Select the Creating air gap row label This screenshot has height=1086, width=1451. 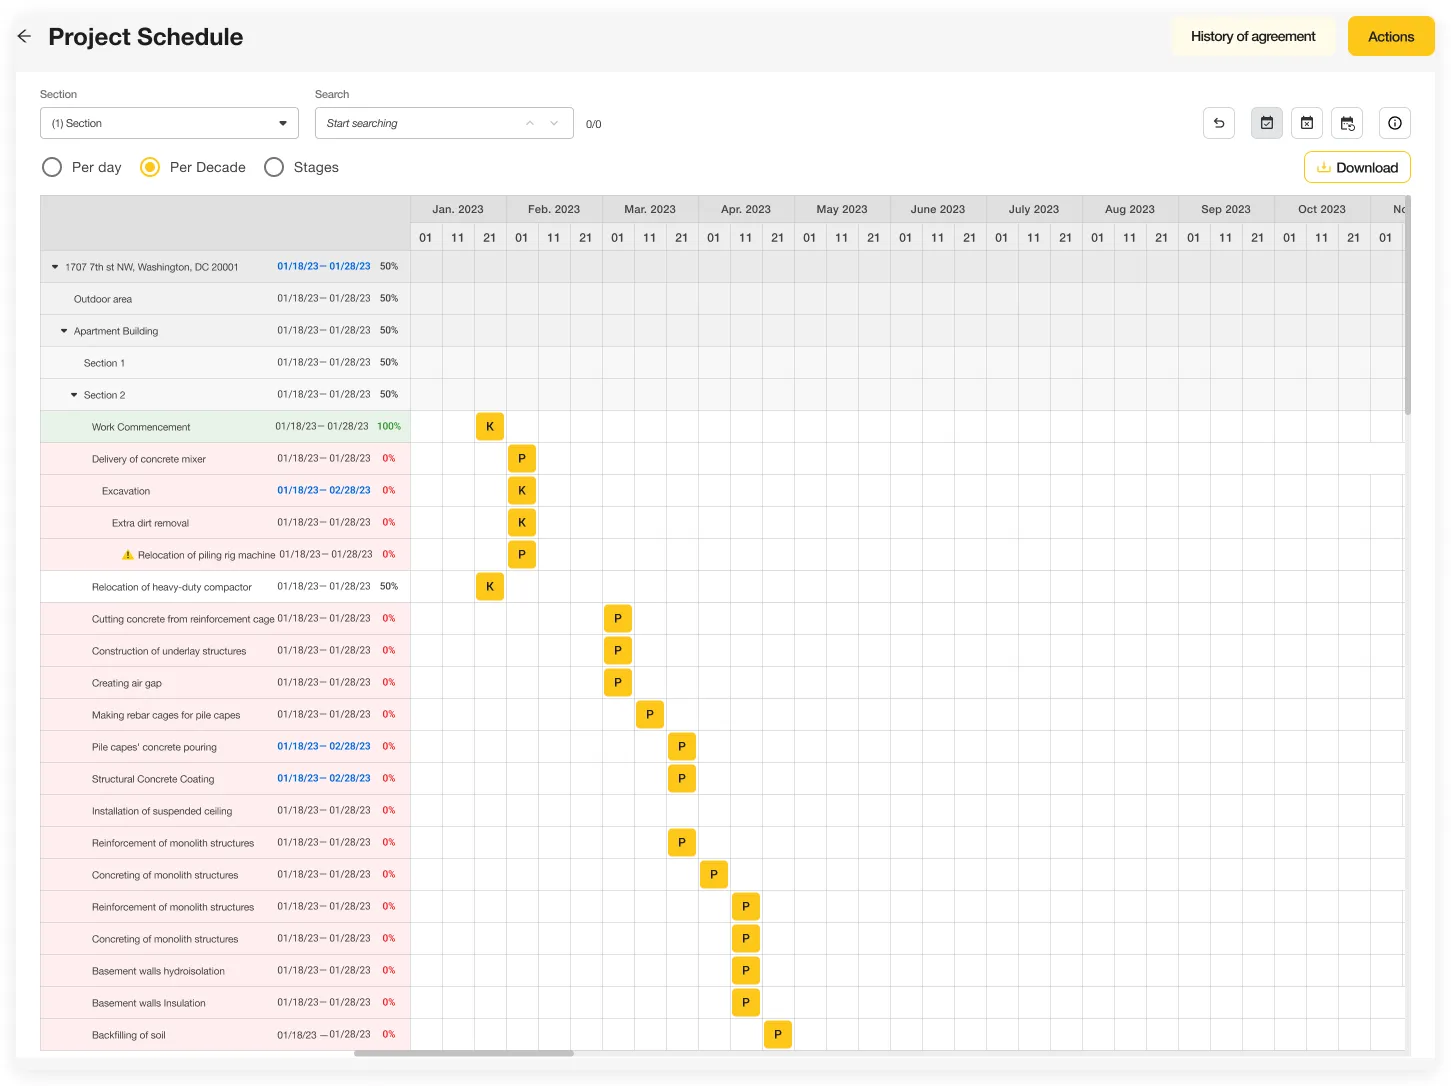(127, 683)
